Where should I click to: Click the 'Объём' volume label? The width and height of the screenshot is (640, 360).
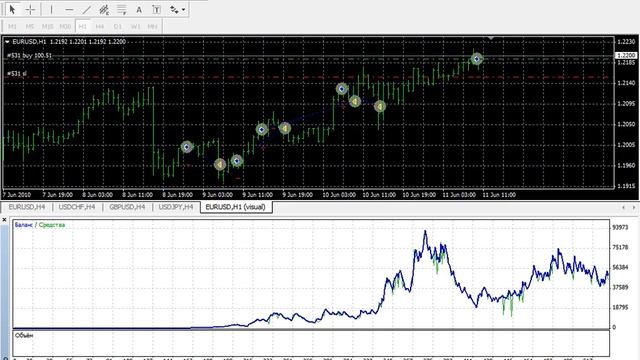pos(24,336)
